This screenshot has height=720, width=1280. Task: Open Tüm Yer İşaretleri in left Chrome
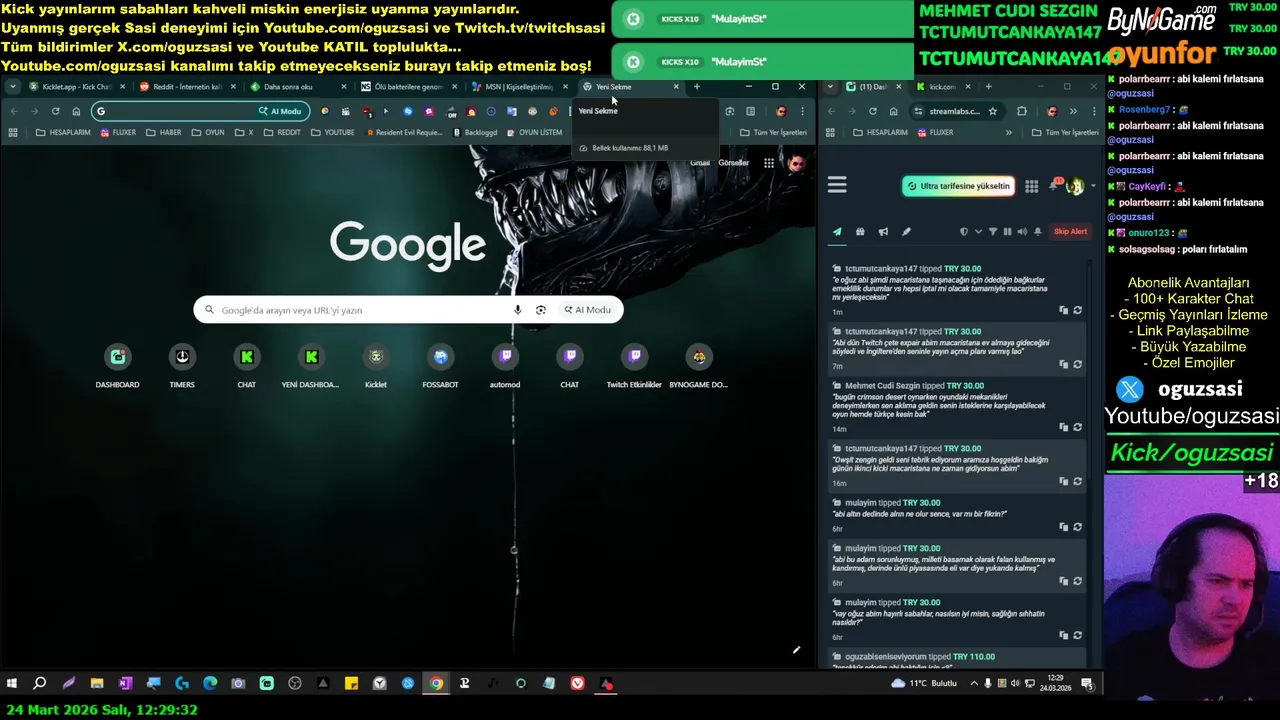pos(773,132)
